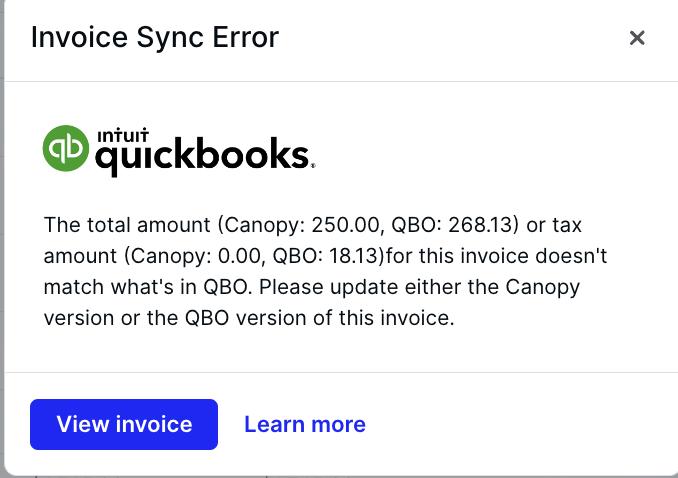Viewport: 678px width, 478px height.
Task: Click the Canopy: 0.00 tax amount text
Action: tap(195, 256)
